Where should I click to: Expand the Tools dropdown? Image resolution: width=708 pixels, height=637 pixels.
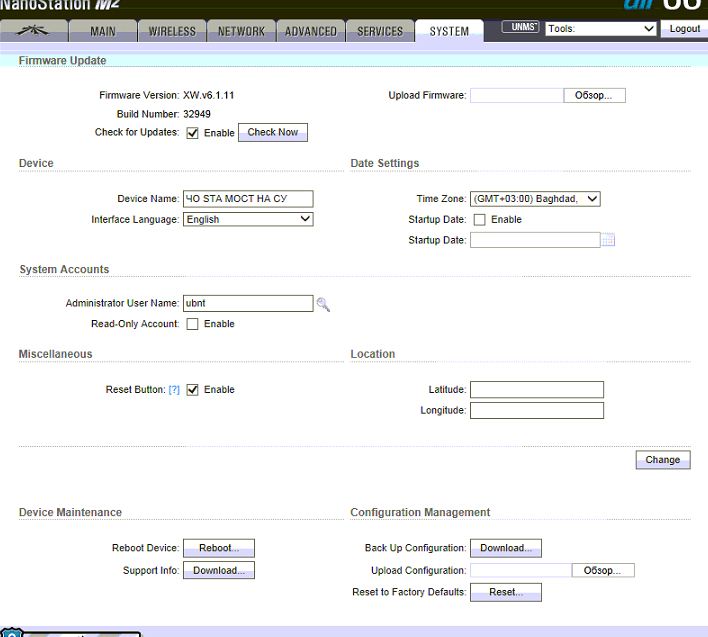tap(601, 29)
